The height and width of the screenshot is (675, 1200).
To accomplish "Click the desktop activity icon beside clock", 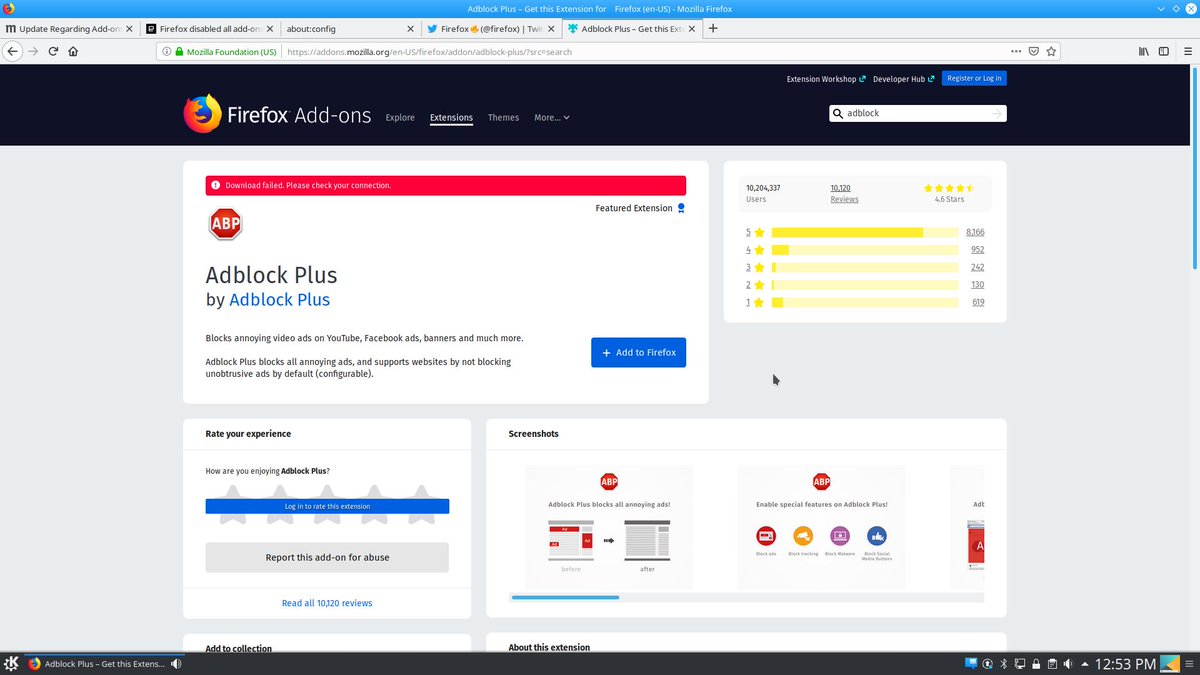I will 1171,663.
